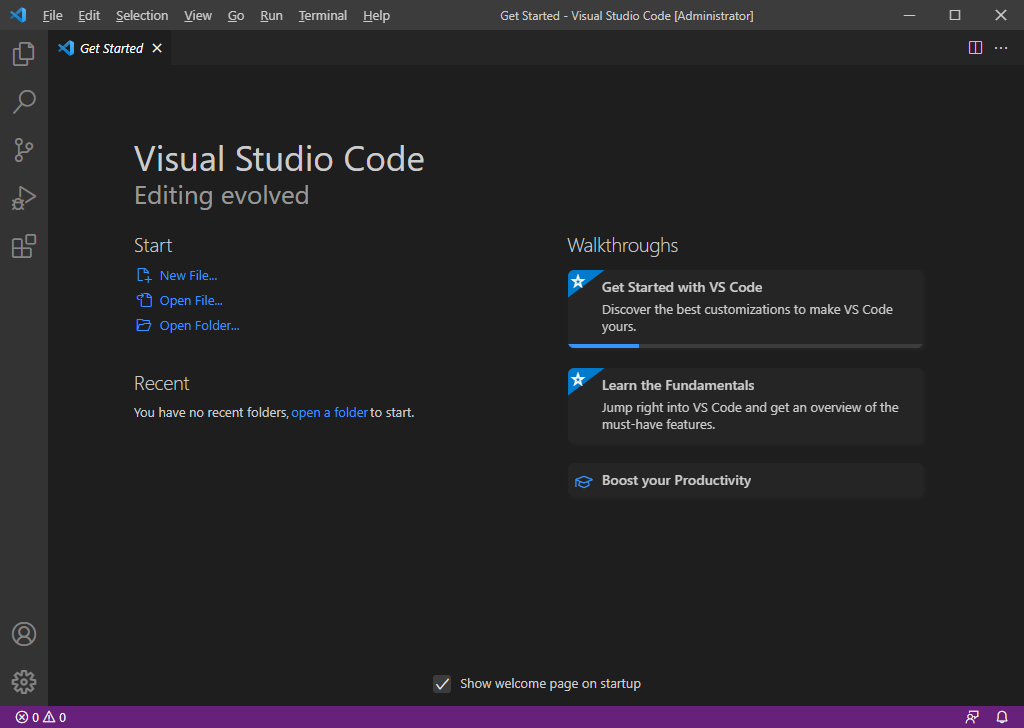Click the 'open a folder' link
This screenshot has width=1024, height=728.
pyautogui.click(x=329, y=413)
